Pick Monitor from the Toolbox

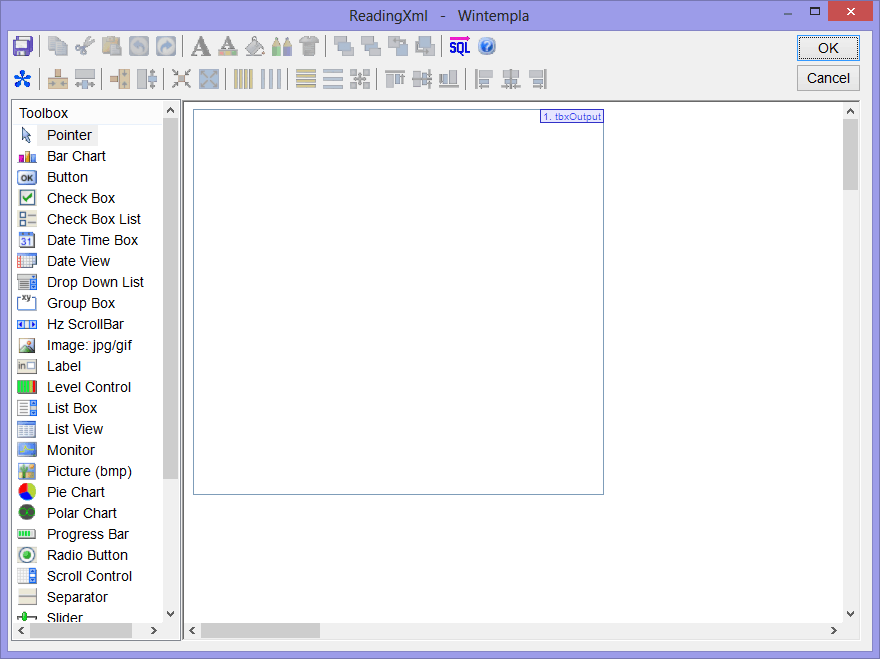pyautogui.click(x=71, y=450)
